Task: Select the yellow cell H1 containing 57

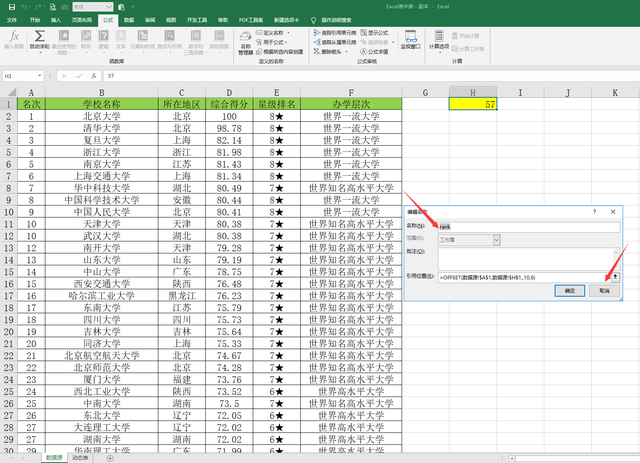Action: coord(474,103)
